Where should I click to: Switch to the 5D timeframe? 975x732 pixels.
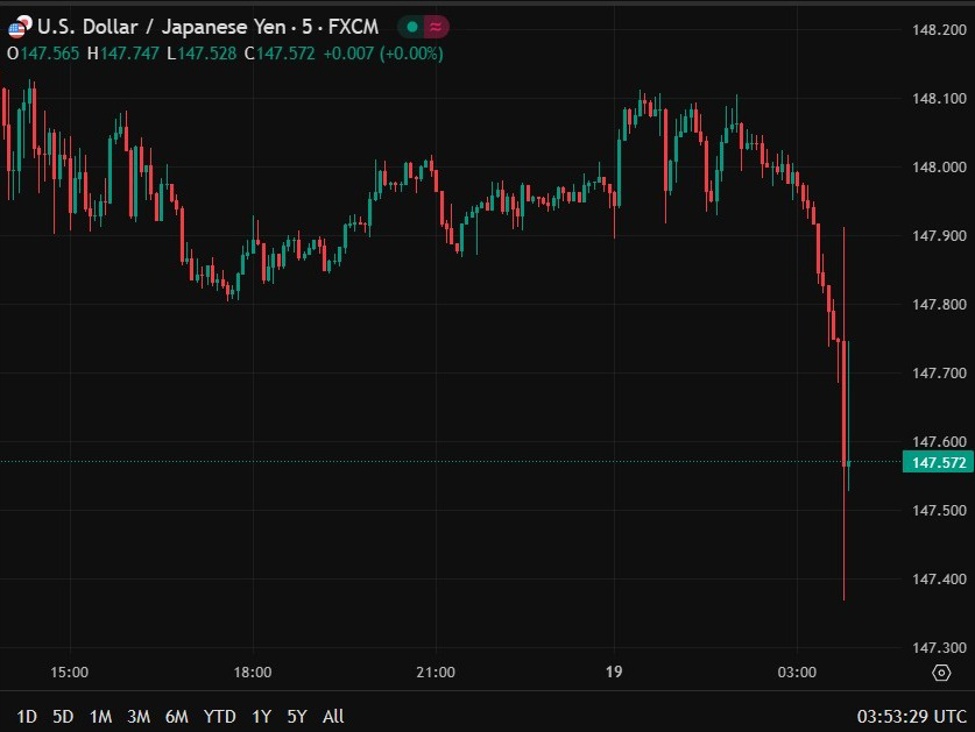click(x=64, y=717)
